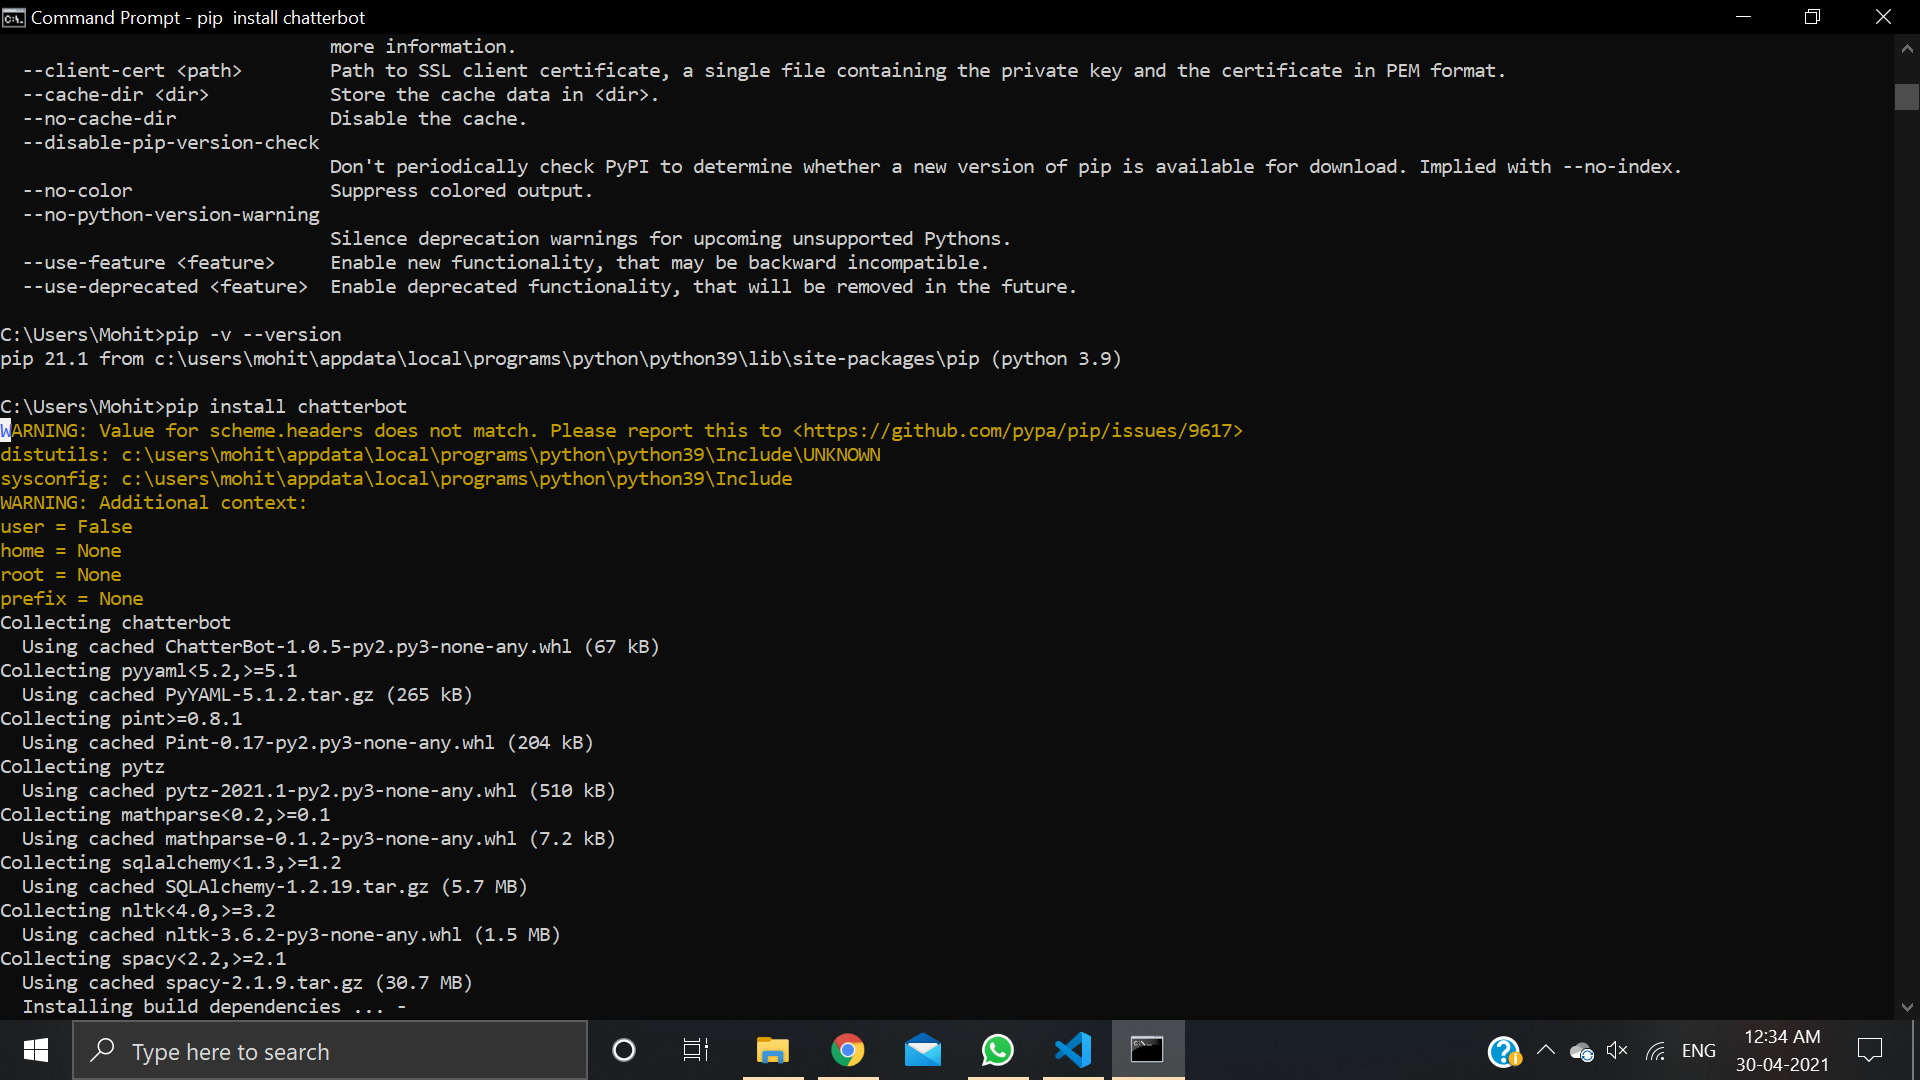
Task: Open Google Chrome from the taskbar
Action: point(848,1050)
